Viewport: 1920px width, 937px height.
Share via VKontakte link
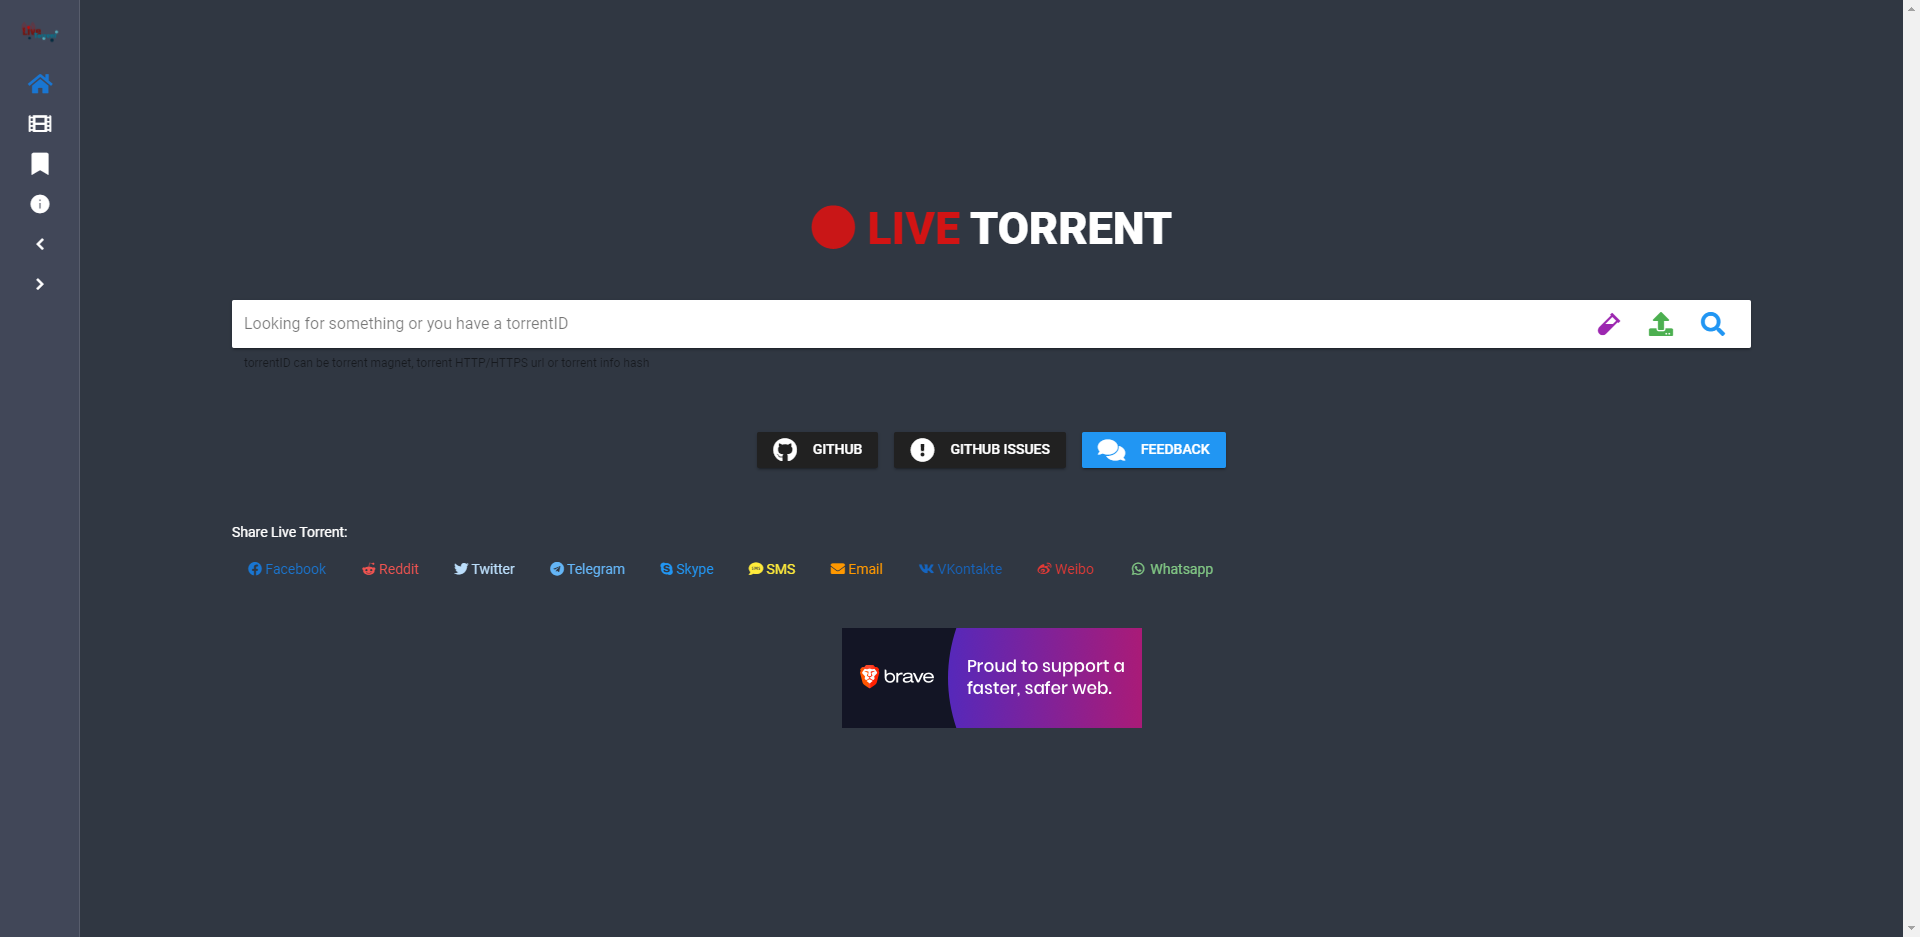(960, 569)
